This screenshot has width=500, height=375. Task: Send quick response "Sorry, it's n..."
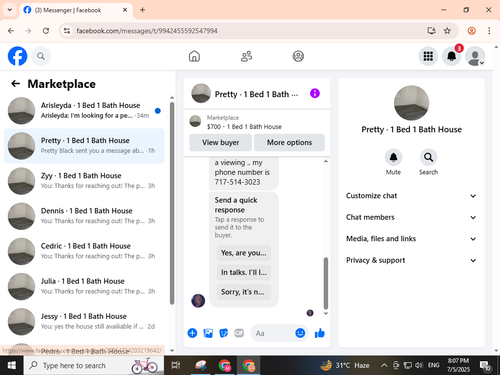244,292
